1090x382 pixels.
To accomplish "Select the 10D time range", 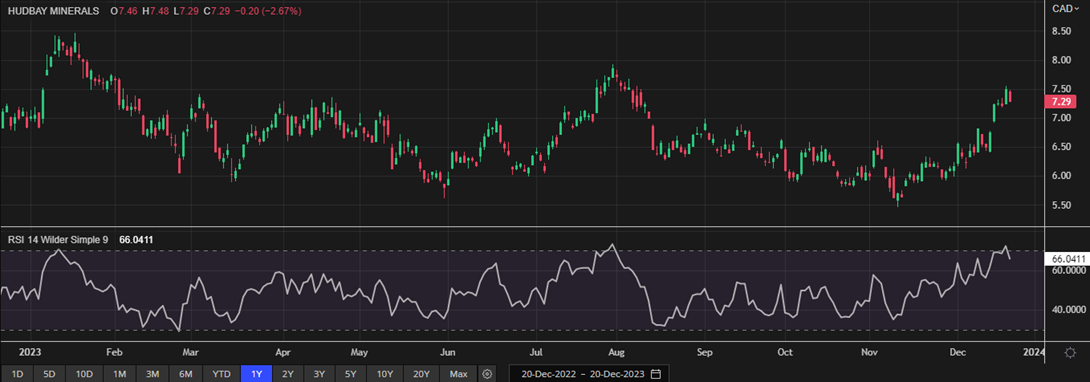I will 84,374.
